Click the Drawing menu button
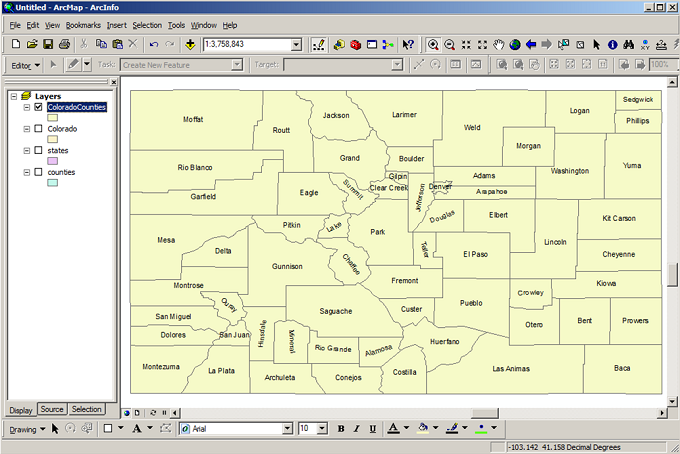 click(x=27, y=429)
